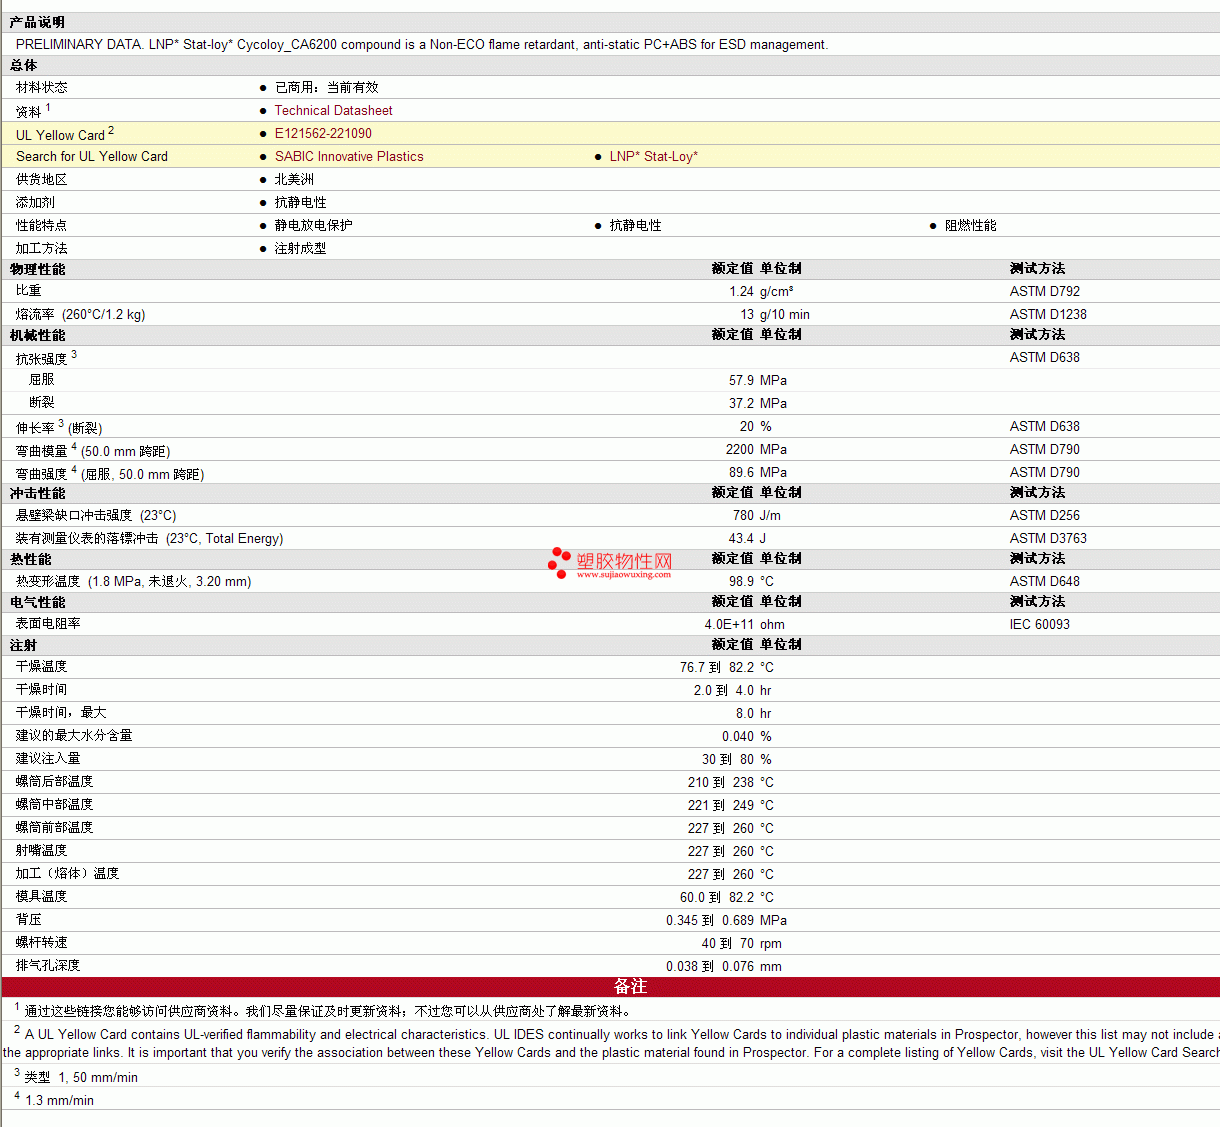
Task: Open the LNP* Stat-Loy* link
Action: click(x=653, y=156)
